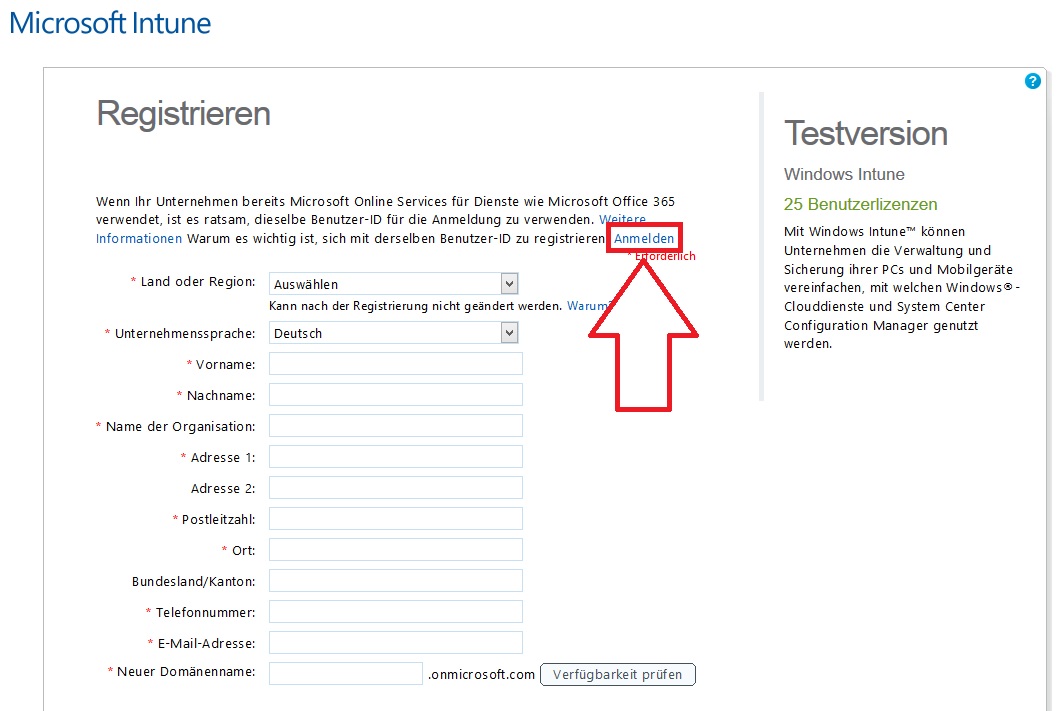Select the Name der Organisation field

[396, 426]
